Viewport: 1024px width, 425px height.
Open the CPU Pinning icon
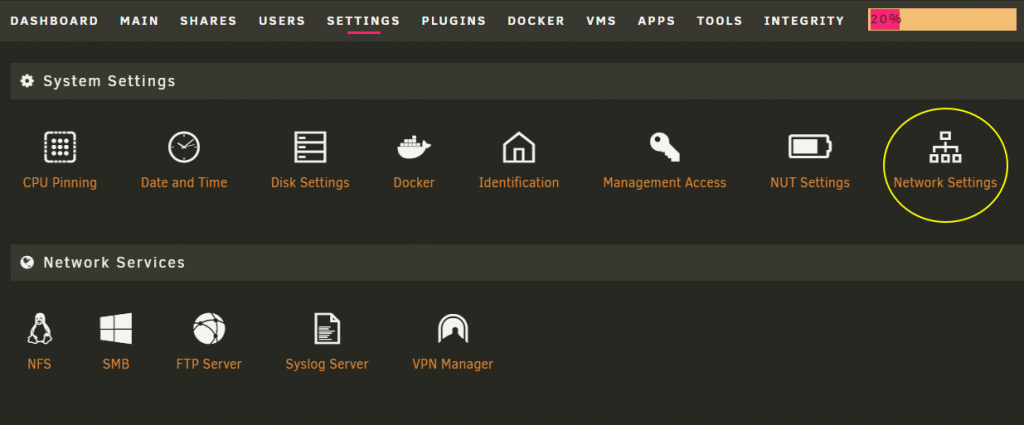pyautogui.click(x=59, y=147)
